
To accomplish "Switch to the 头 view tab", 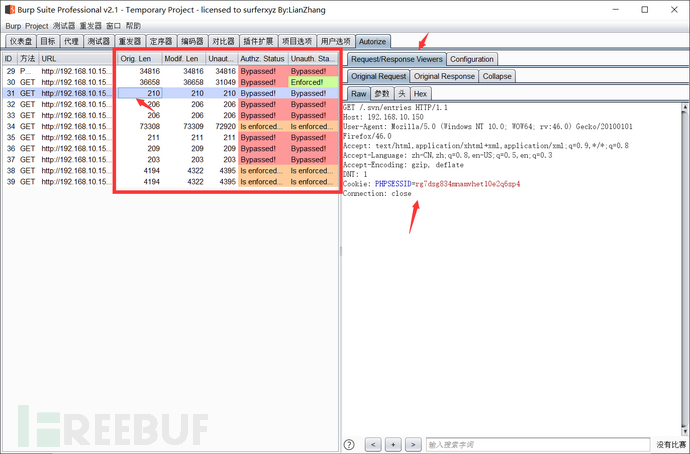I will coord(402,94).
